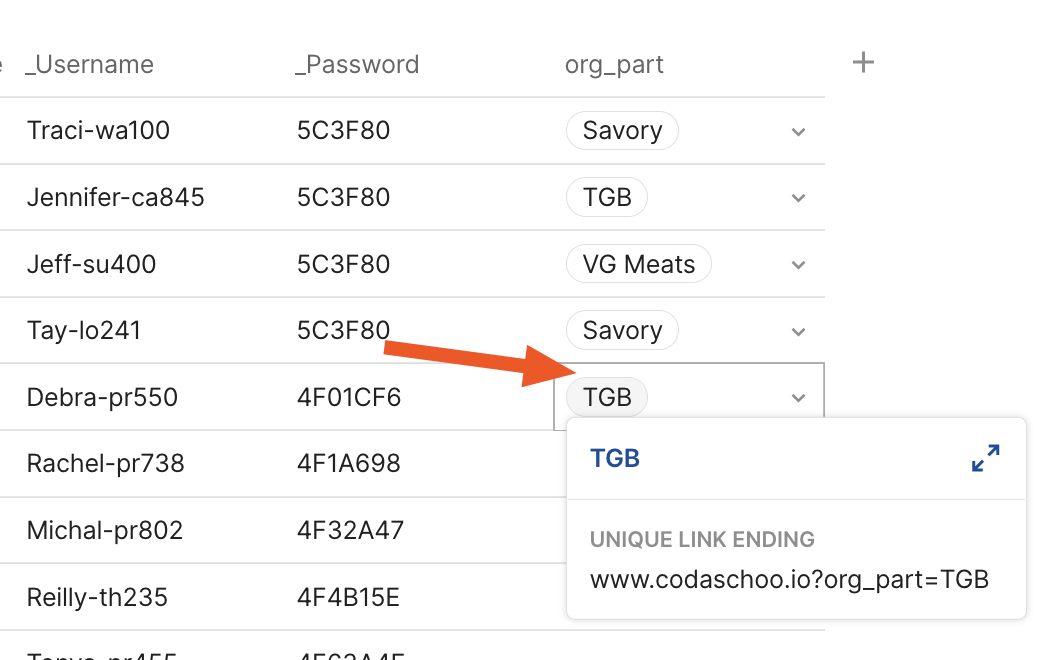Open org_part dropdown for Jennifer-ca845
Viewport: 1042px width, 660px height.
tap(798, 198)
